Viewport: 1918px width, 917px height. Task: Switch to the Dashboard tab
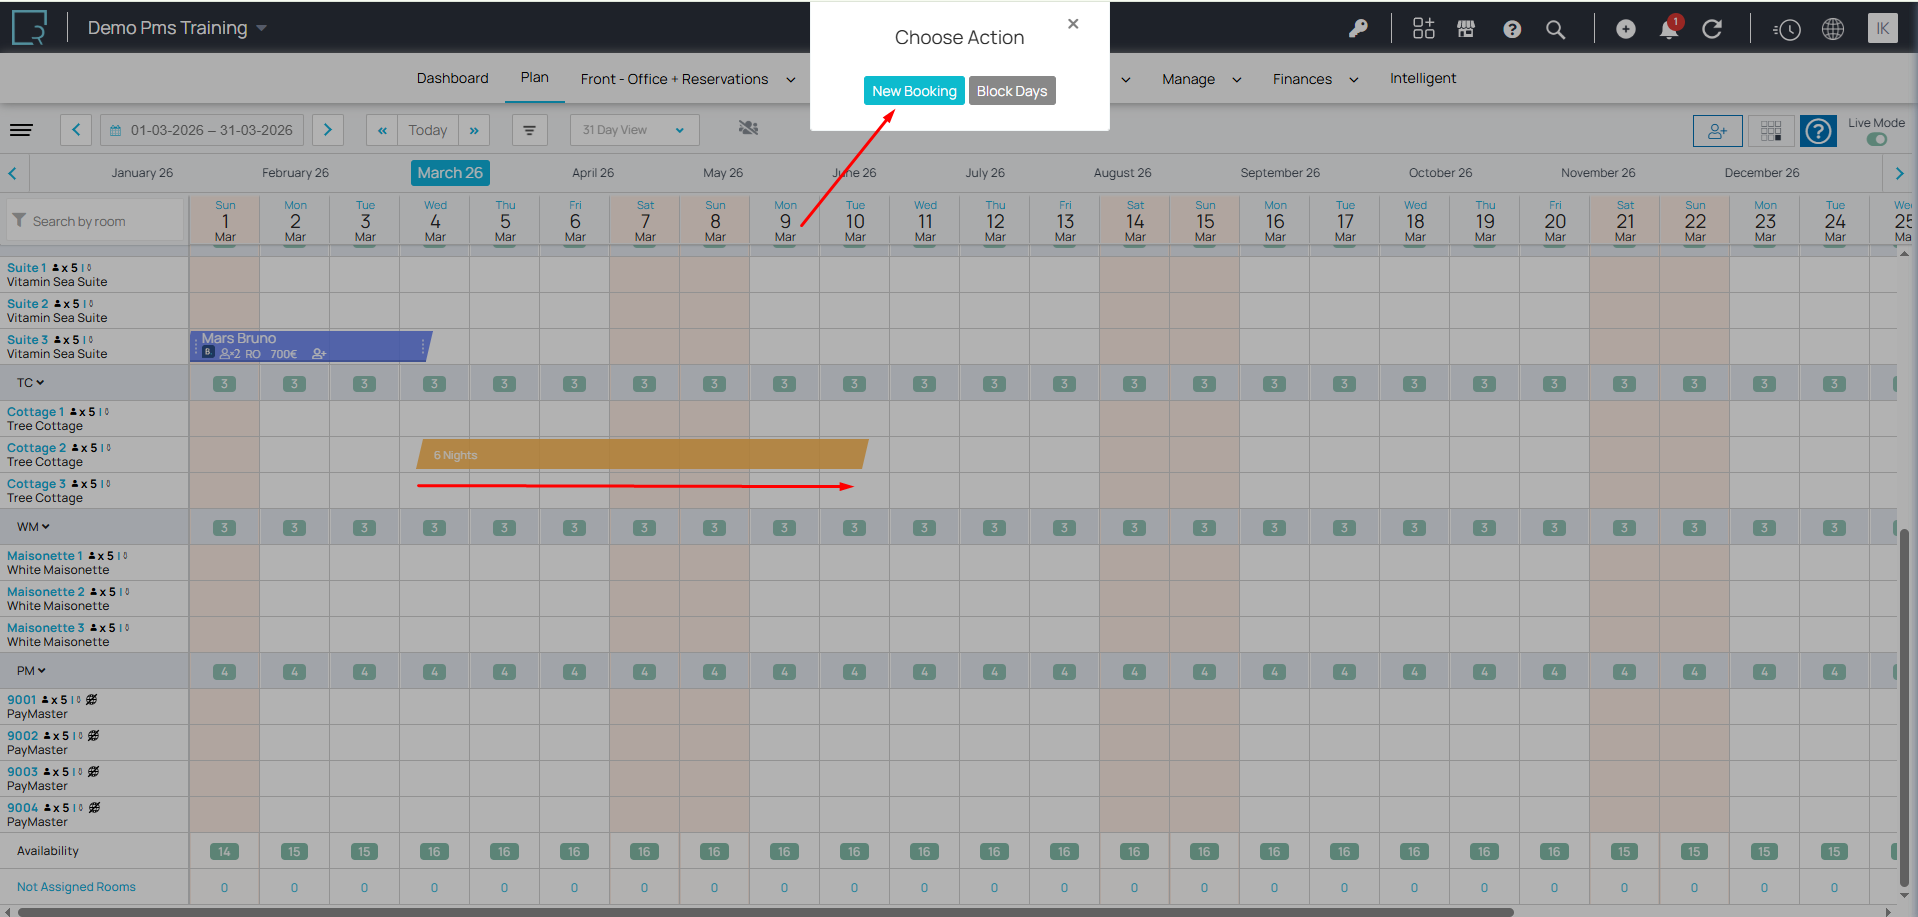(452, 78)
